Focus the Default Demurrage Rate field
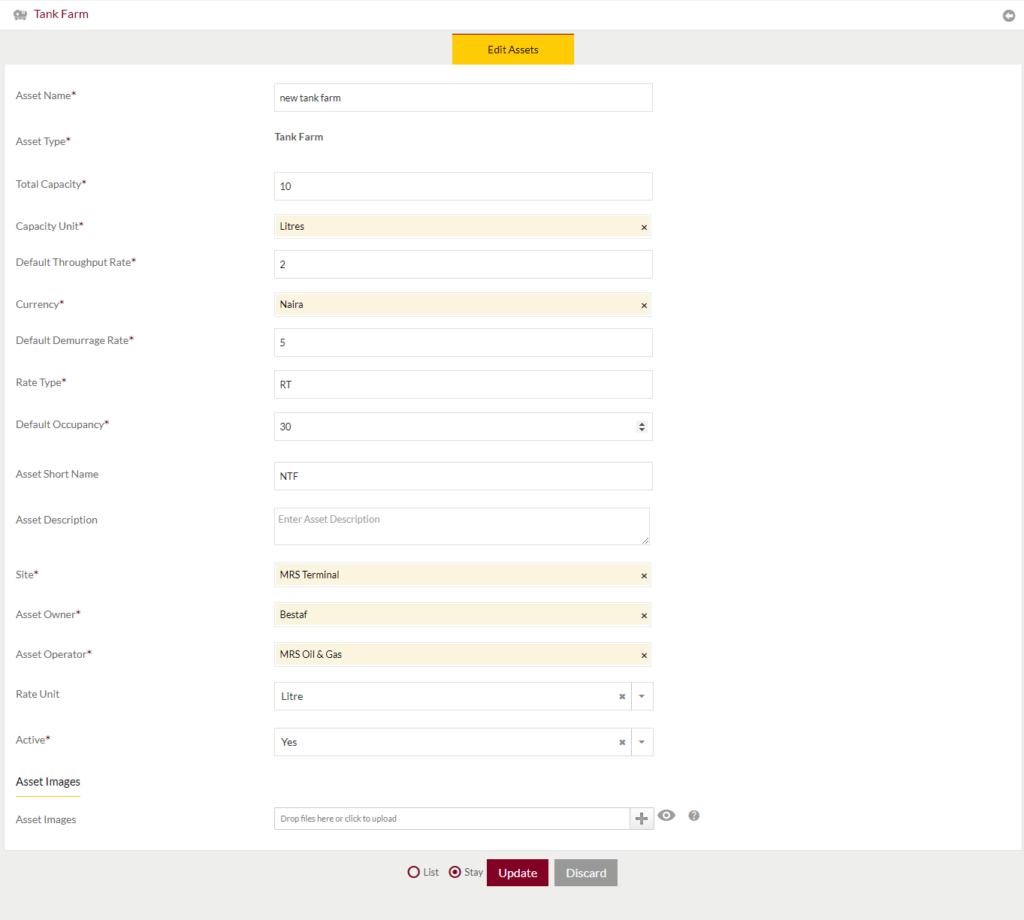The height and width of the screenshot is (920, 1024). [x=463, y=342]
